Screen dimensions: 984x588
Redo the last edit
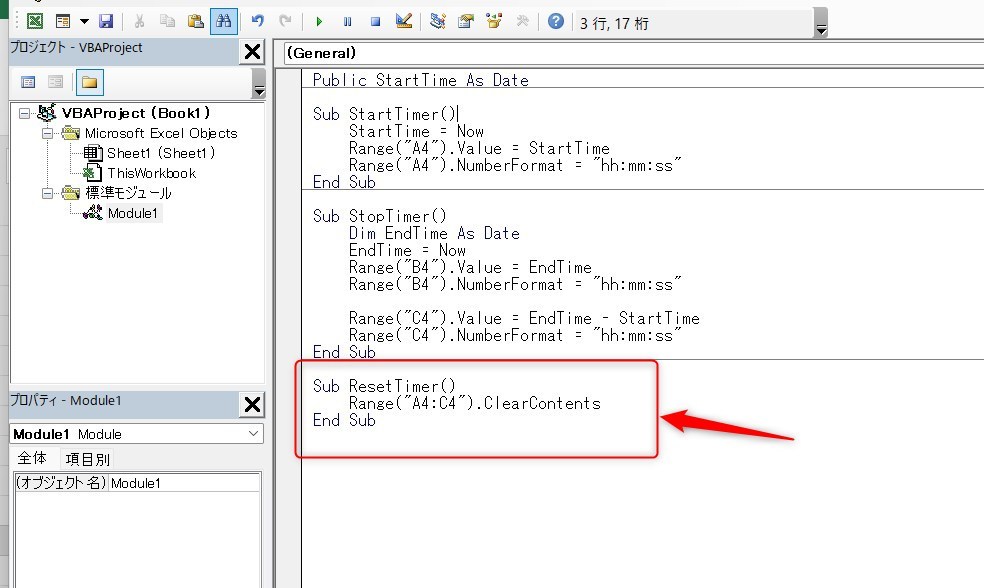tap(286, 21)
